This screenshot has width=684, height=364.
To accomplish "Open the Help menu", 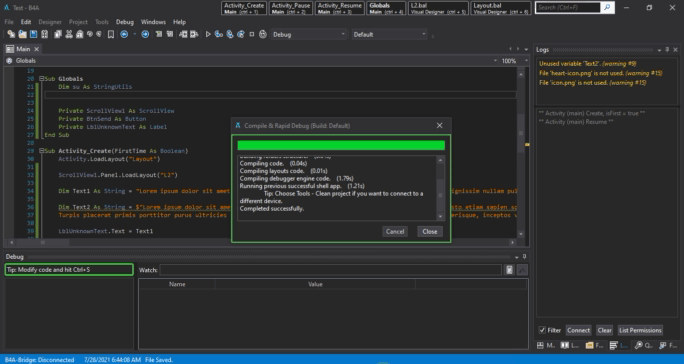I will (x=179, y=22).
